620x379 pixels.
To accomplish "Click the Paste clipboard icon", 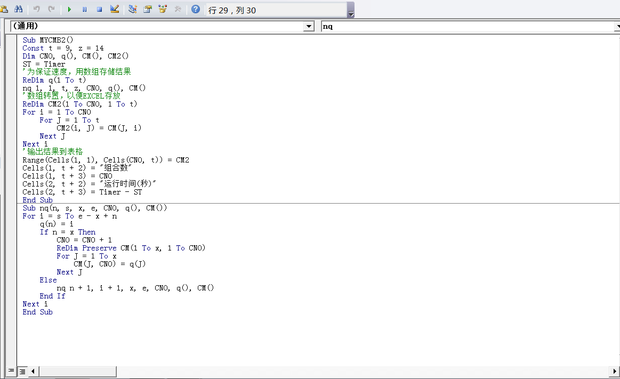I will coord(4,9).
